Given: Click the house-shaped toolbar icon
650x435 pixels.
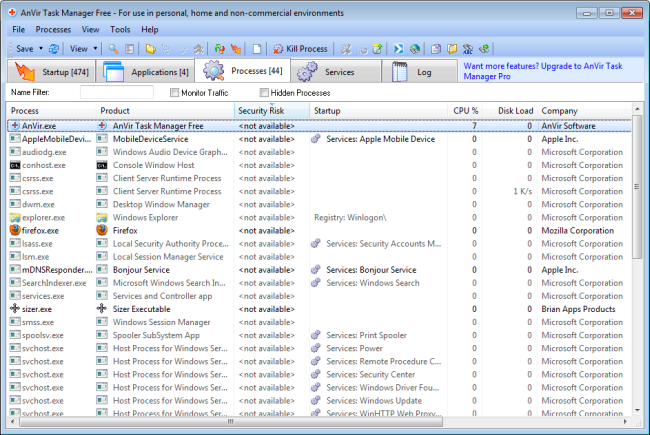Looking at the screenshot, I should (x=199, y=49).
